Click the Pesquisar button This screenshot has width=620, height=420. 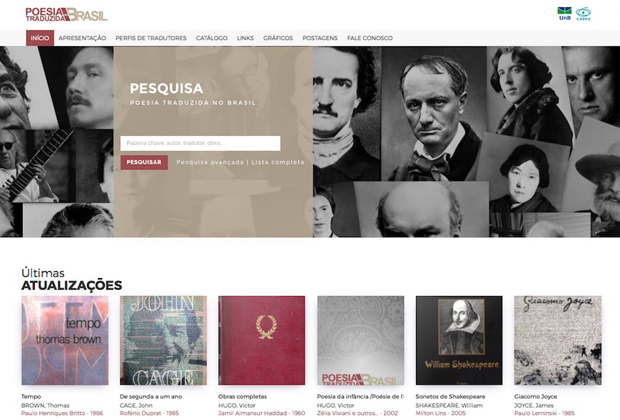pyautogui.click(x=144, y=162)
